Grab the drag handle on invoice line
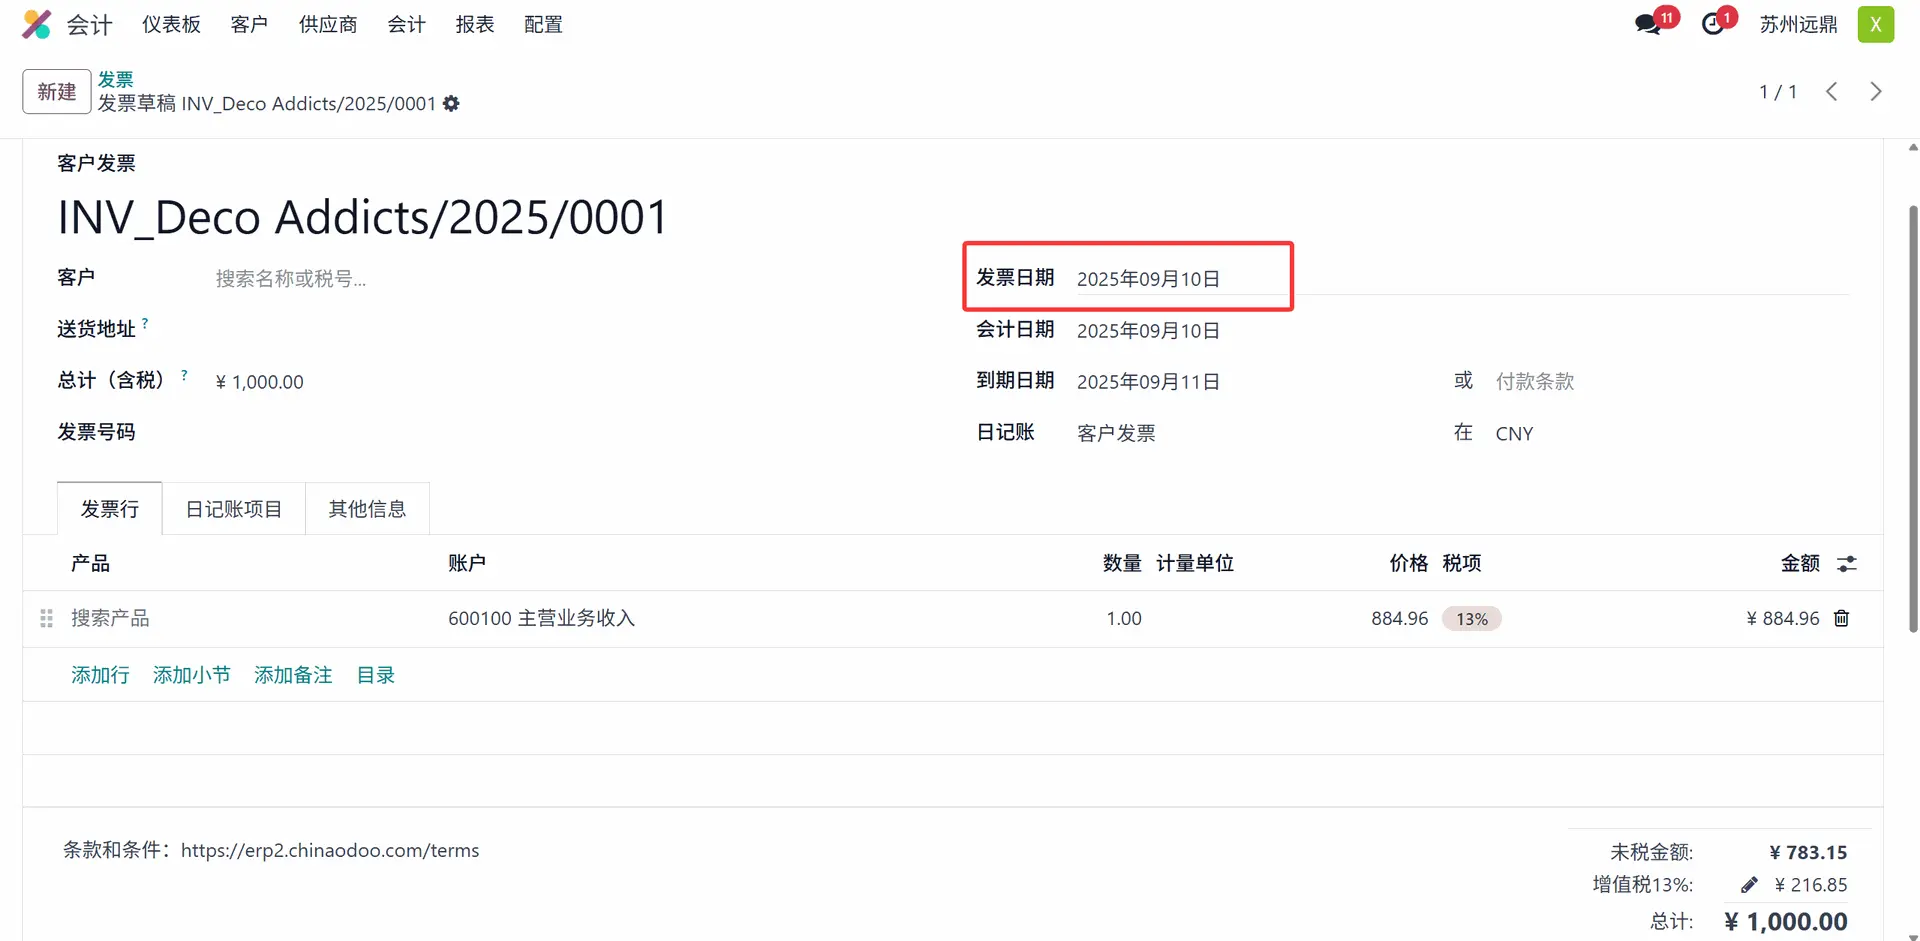This screenshot has width=1920, height=941. [46, 619]
